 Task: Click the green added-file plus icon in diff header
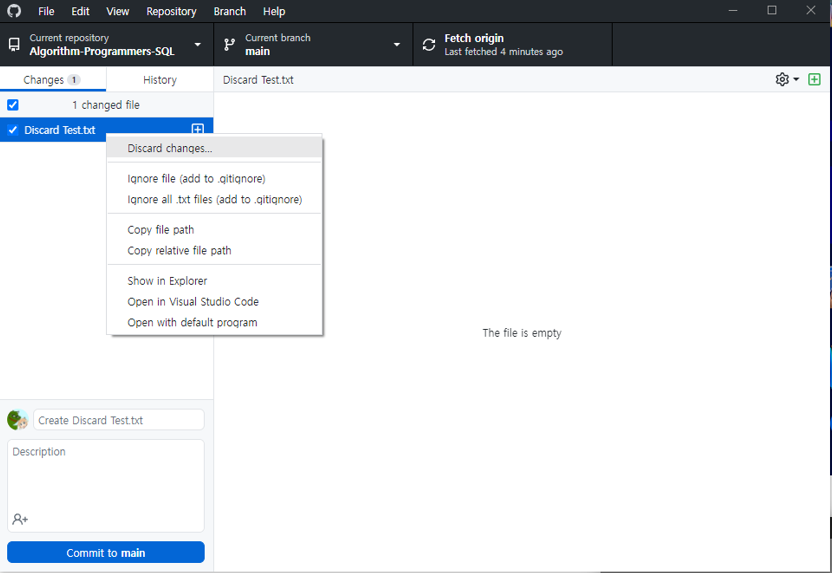(814, 80)
